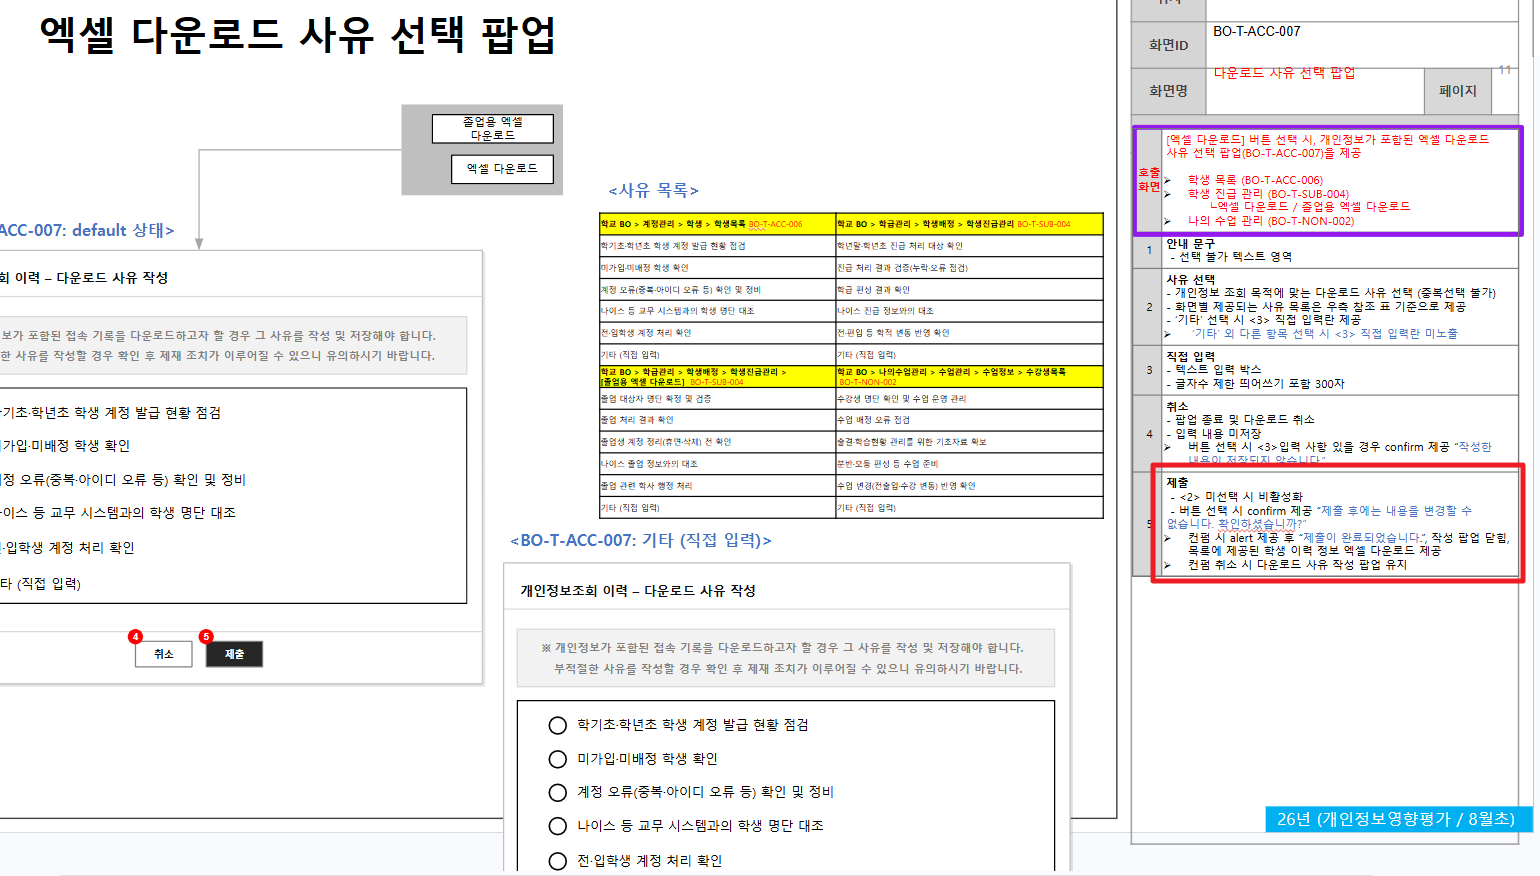Click table cell 학년말·학년초 진급 처리 대상 확인
Image resolution: width=1540 pixels, height=876 pixels.
(x=969, y=246)
